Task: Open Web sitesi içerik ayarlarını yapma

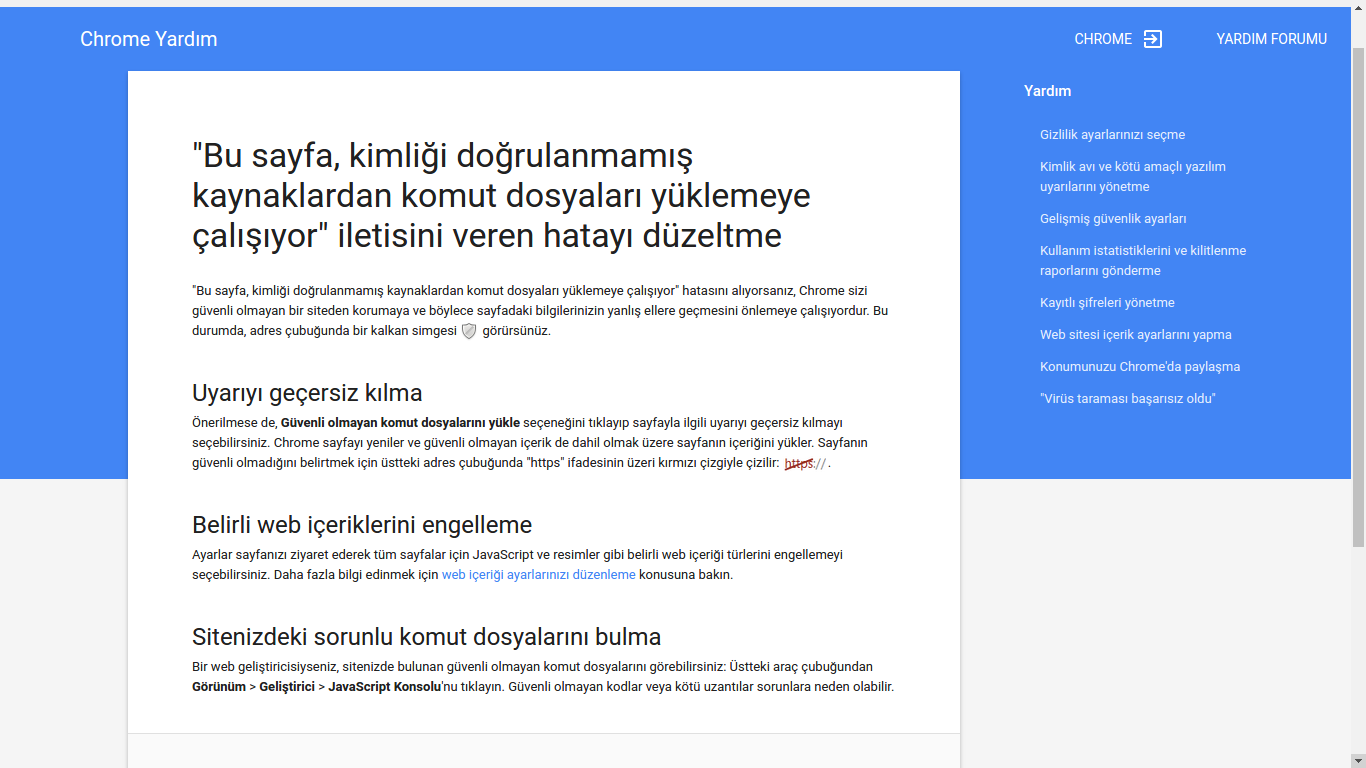Action: pos(1135,335)
